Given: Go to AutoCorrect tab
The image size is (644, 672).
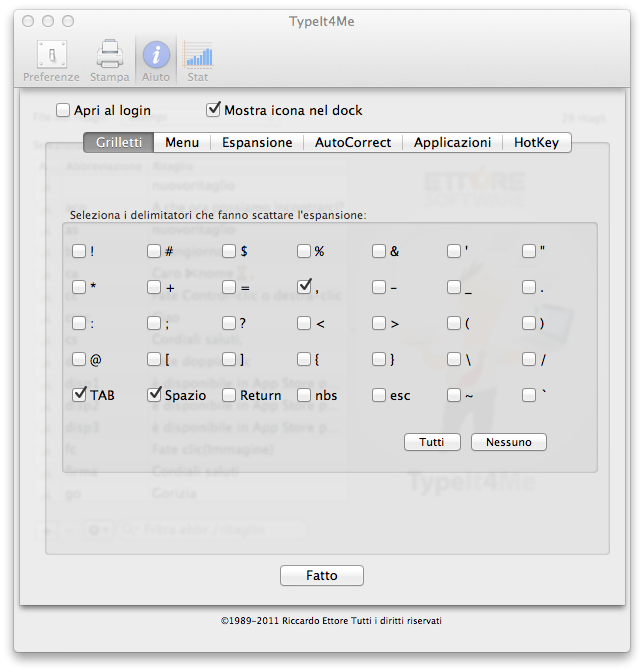Looking at the screenshot, I should click(x=353, y=142).
